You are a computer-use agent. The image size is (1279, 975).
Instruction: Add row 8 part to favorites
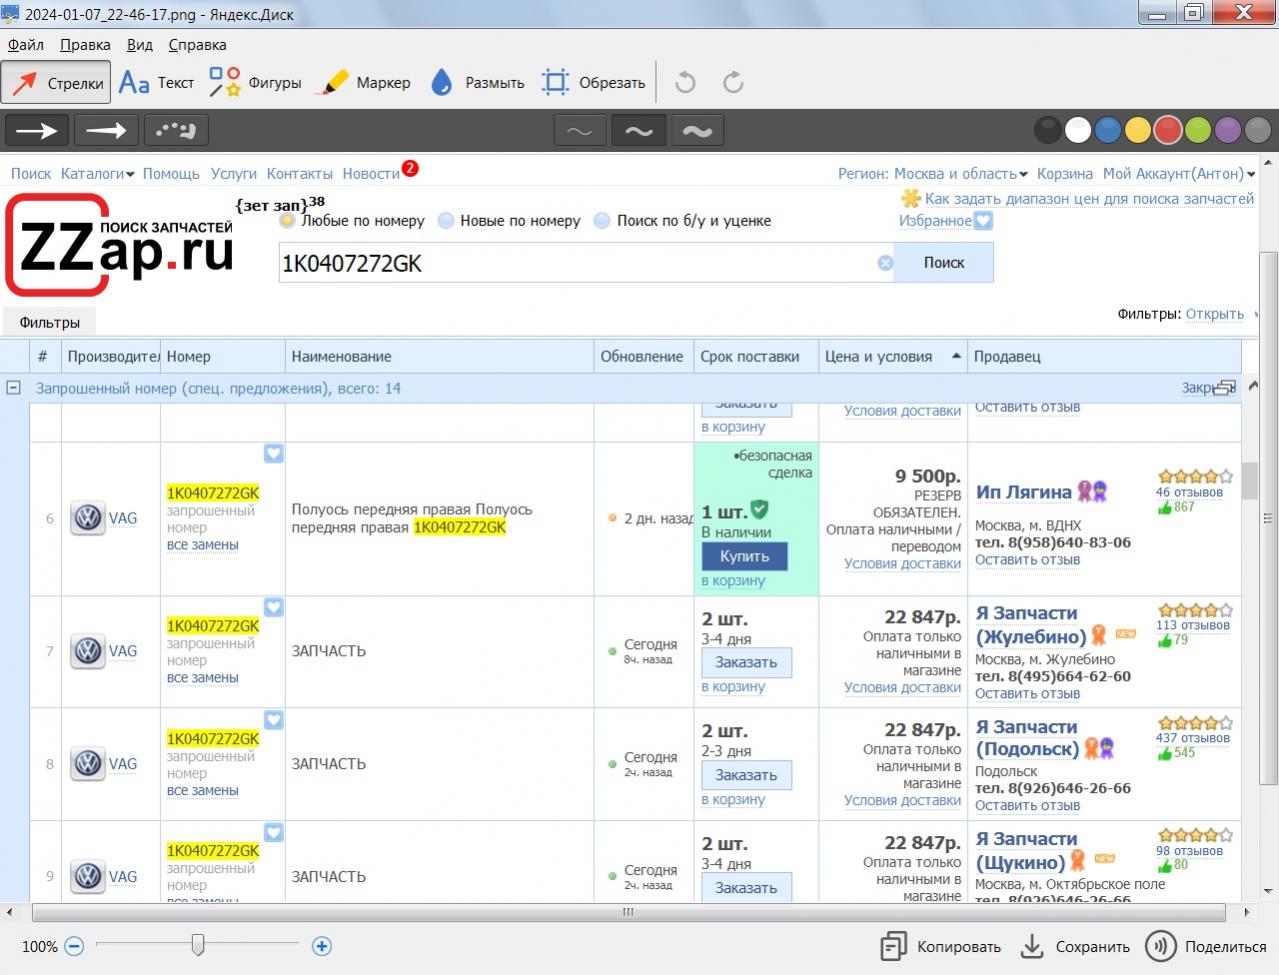tap(274, 720)
